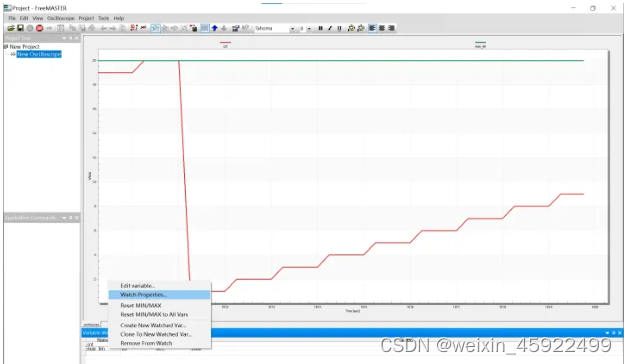Viewport: 627px width, 364px height.
Task: Collapse the New Project tree node
Action: (6, 46)
